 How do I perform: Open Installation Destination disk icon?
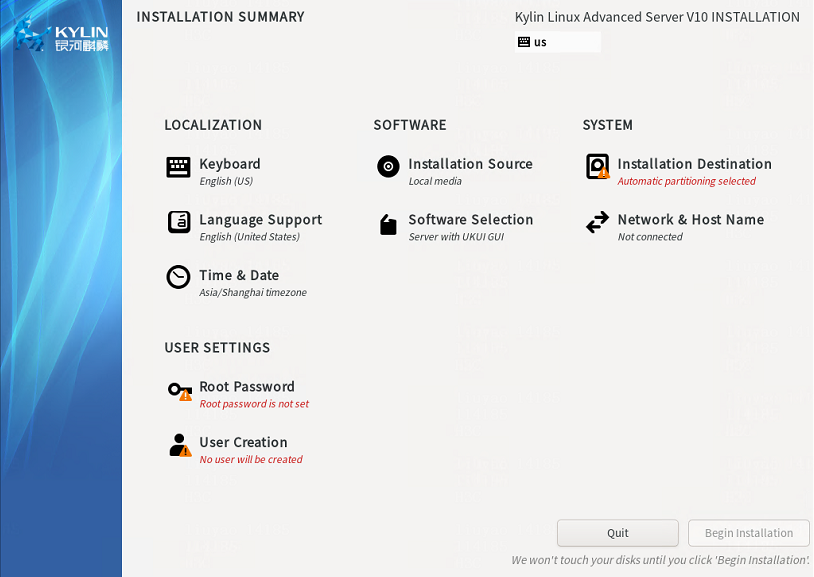point(597,166)
